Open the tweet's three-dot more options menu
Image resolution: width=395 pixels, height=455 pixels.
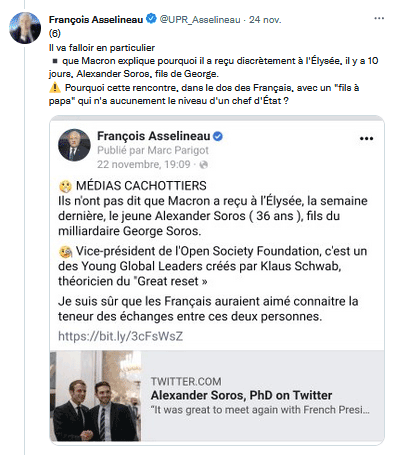(379, 18)
